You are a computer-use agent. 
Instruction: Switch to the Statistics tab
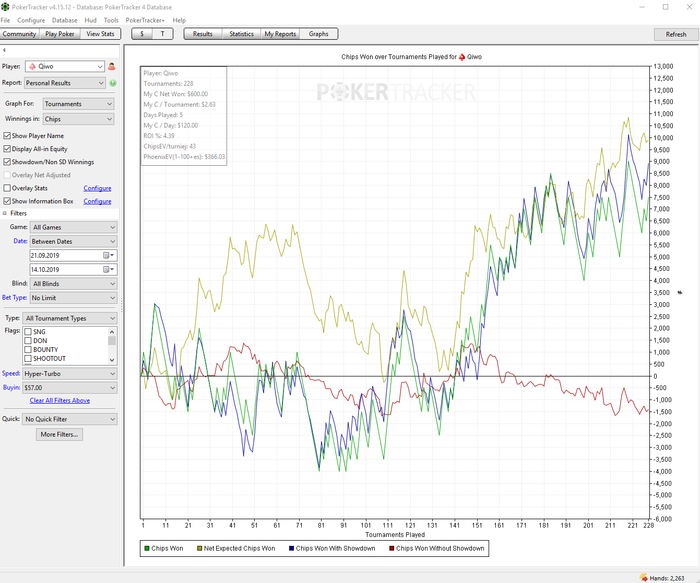pyautogui.click(x=241, y=34)
